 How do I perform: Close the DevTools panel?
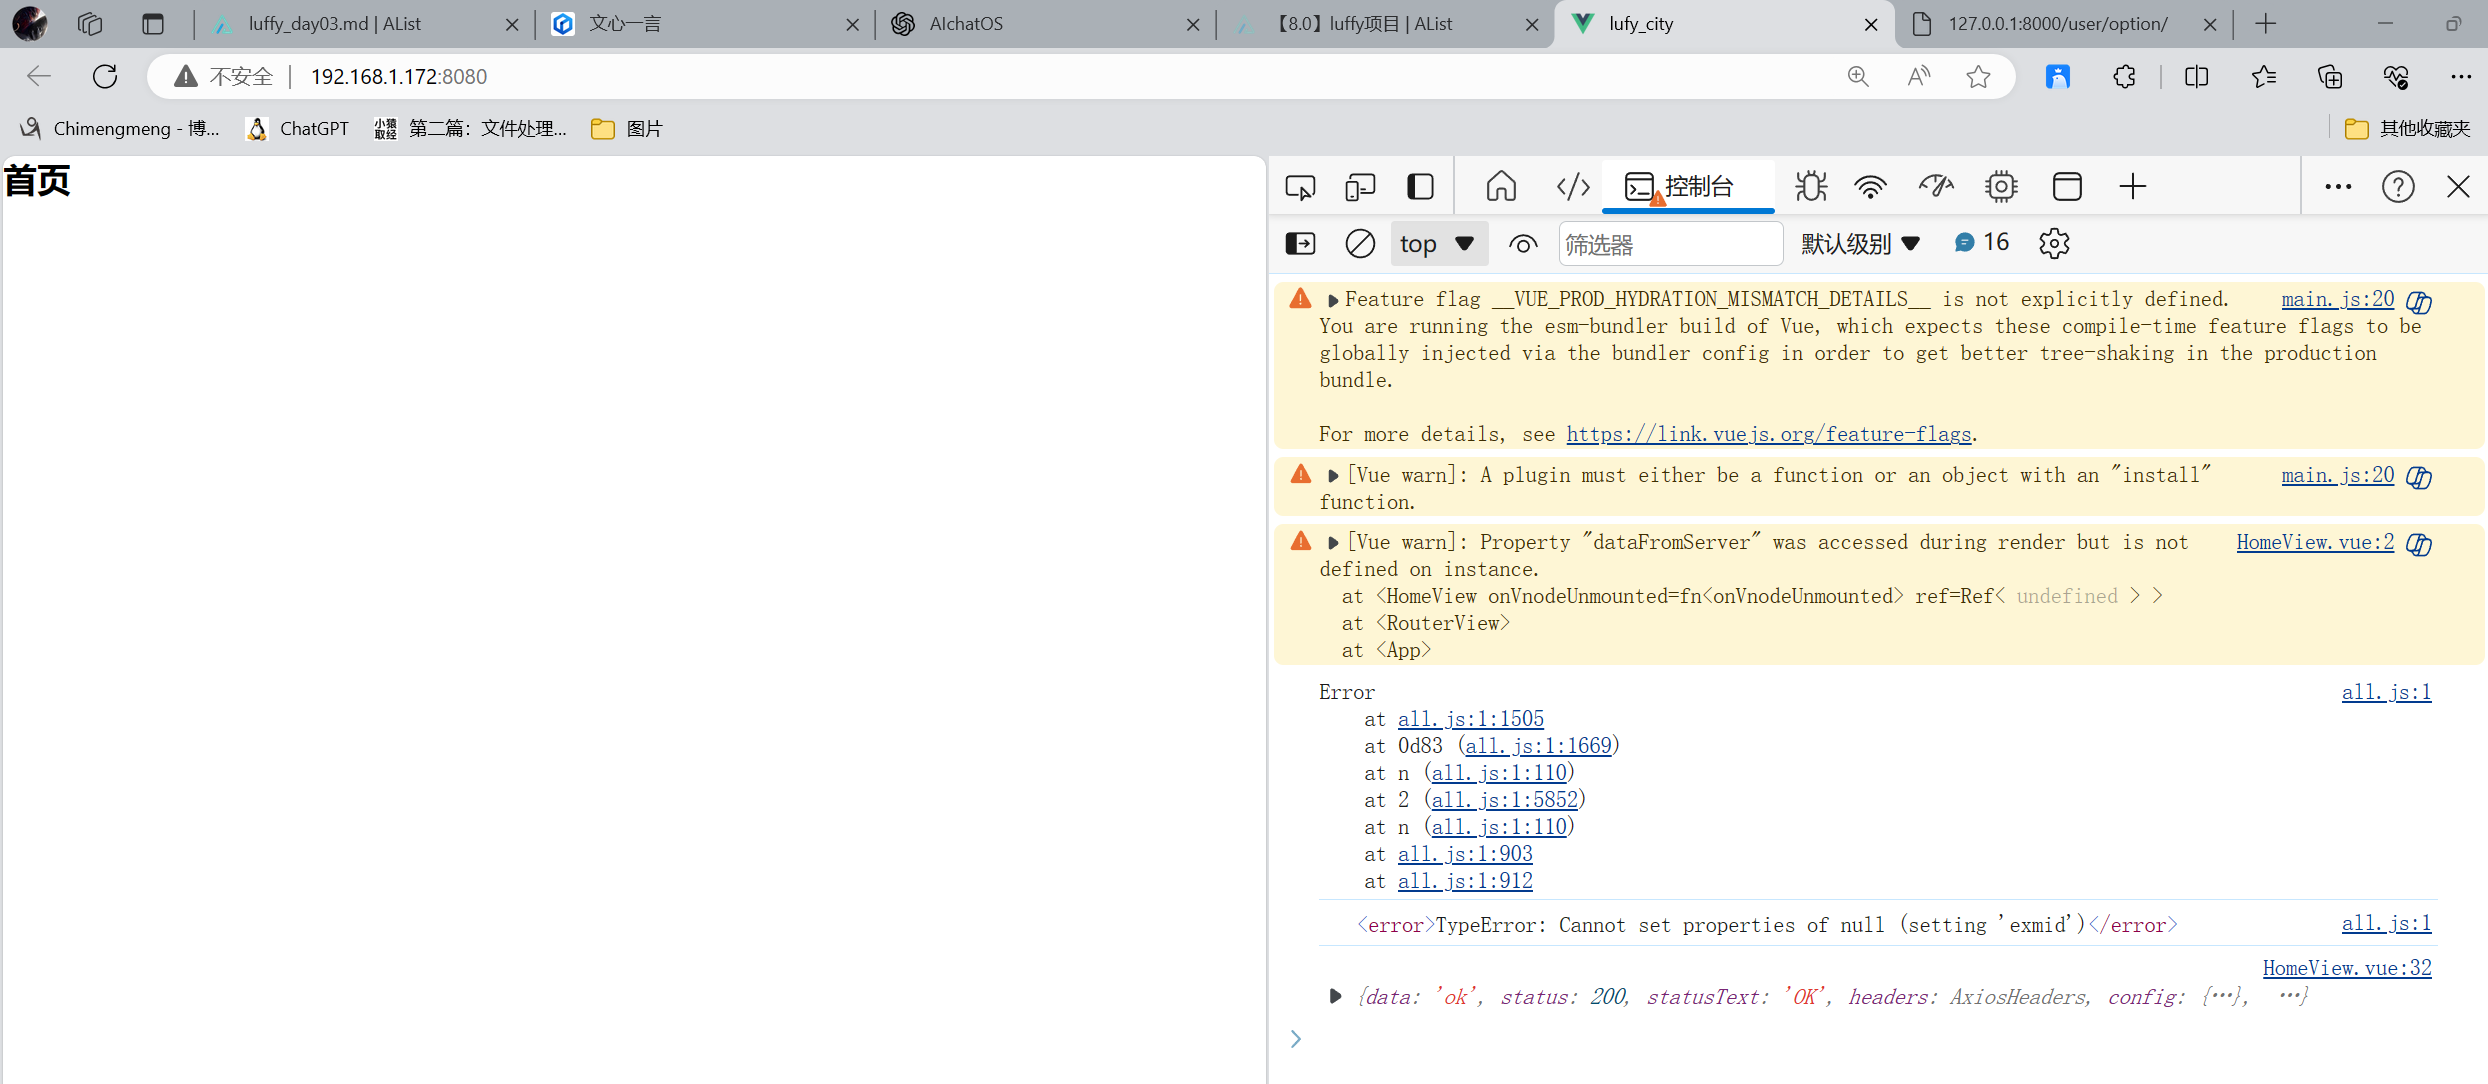[x=2458, y=187]
